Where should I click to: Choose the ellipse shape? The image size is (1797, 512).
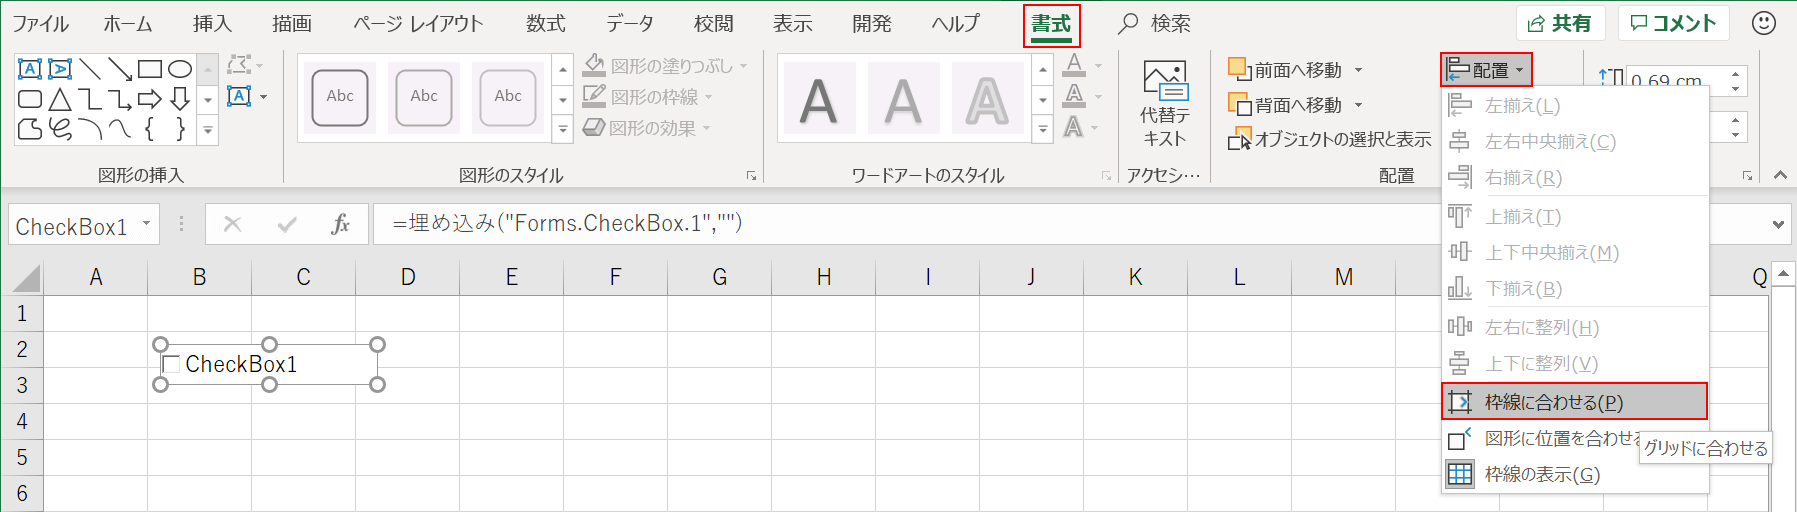click(x=180, y=69)
